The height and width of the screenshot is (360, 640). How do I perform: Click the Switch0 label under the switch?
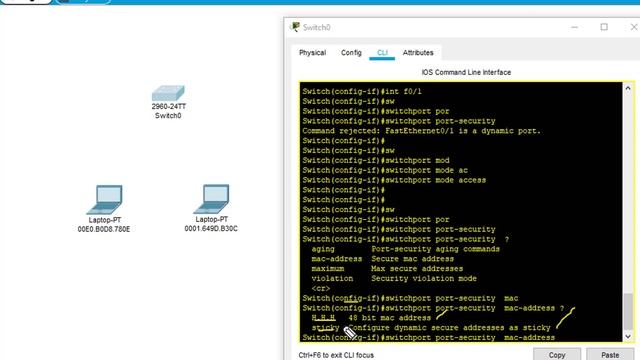point(168,116)
